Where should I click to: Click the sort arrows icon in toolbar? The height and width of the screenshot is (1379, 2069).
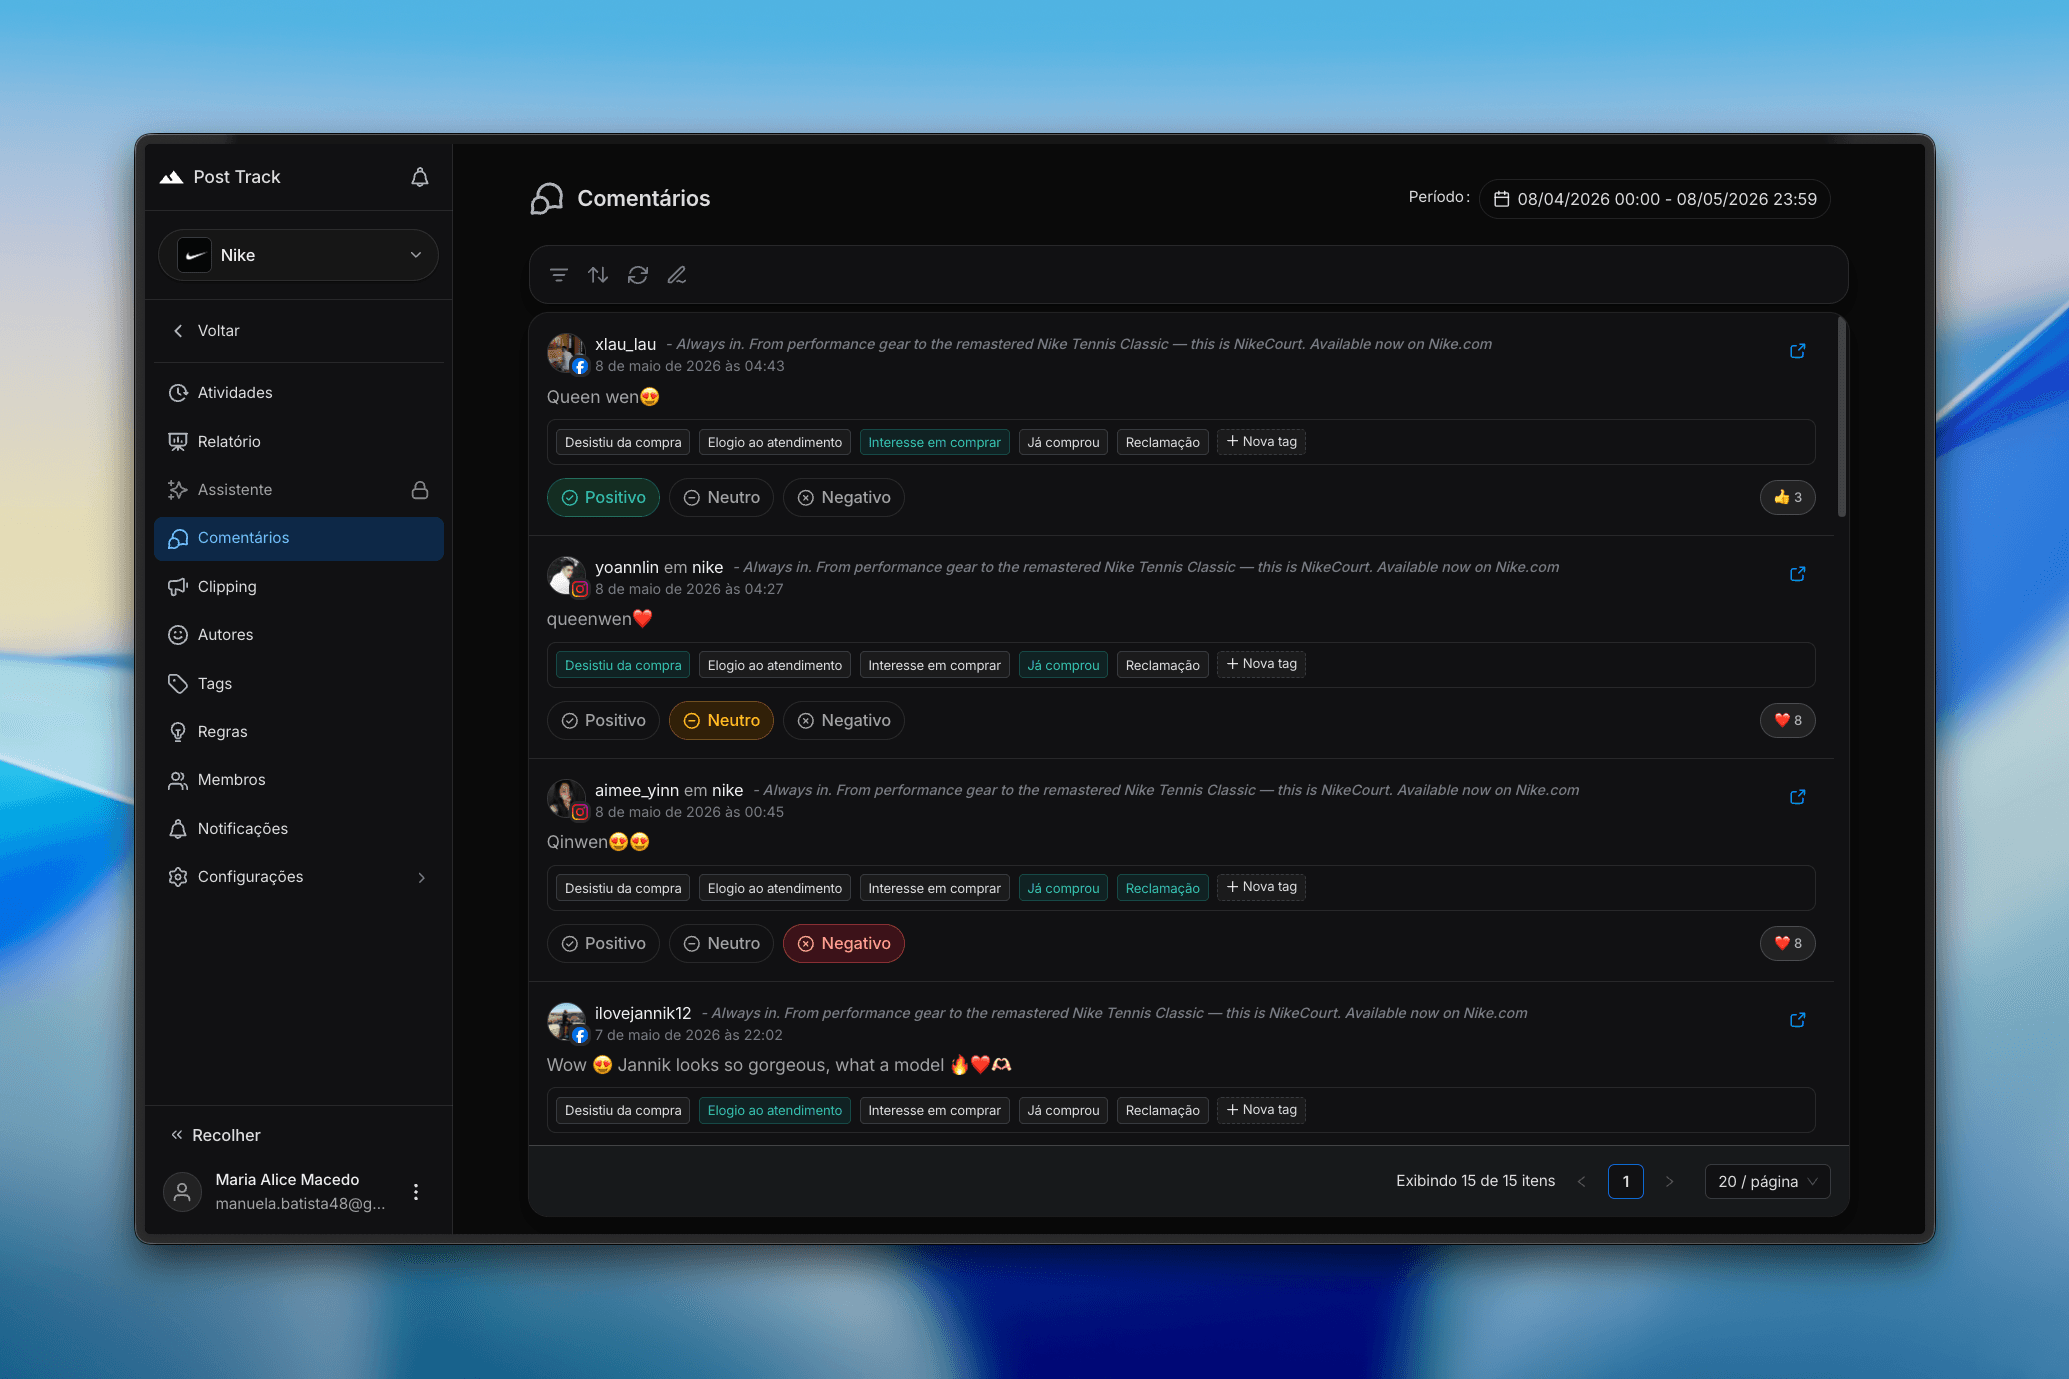[x=598, y=275]
